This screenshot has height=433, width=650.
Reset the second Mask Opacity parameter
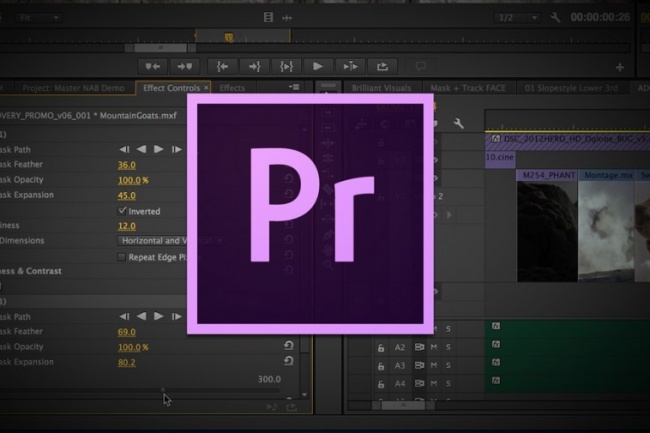click(x=289, y=345)
